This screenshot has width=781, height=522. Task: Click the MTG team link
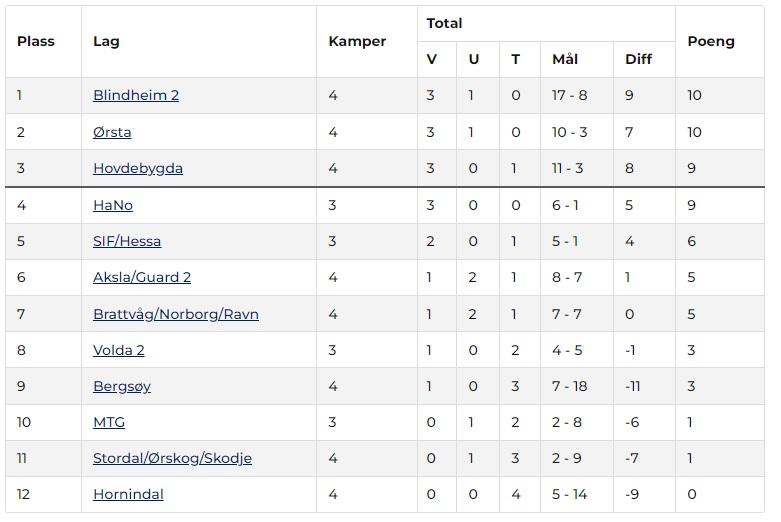[x=108, y=422]
